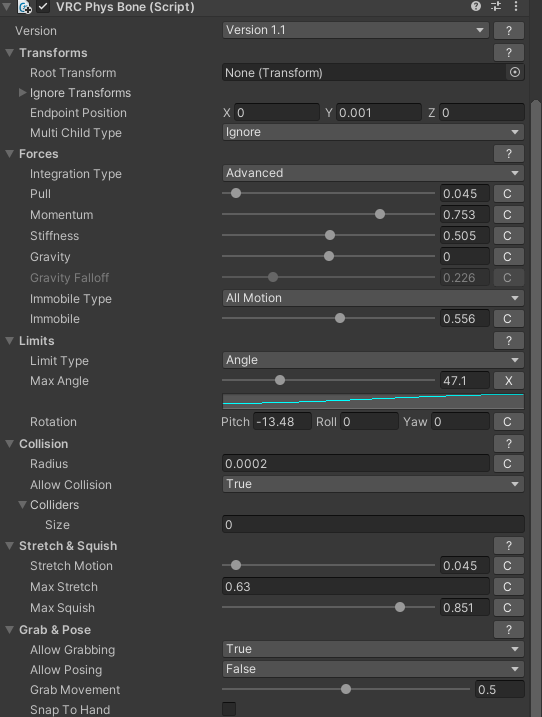Open the component kebab options menu
The height and width of the screenshot is (717, 542).
click(x=516, y=6)
